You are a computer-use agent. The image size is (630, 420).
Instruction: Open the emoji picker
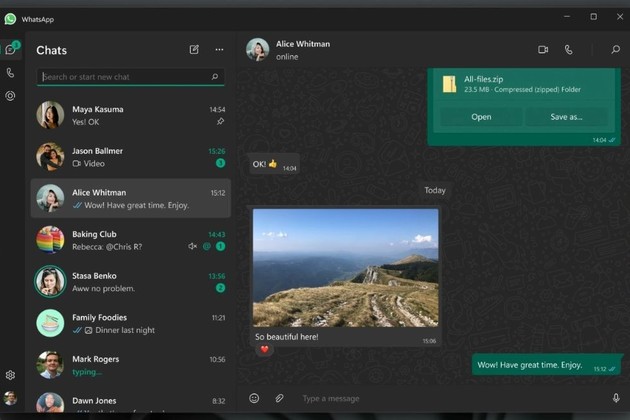coord(254,398)
